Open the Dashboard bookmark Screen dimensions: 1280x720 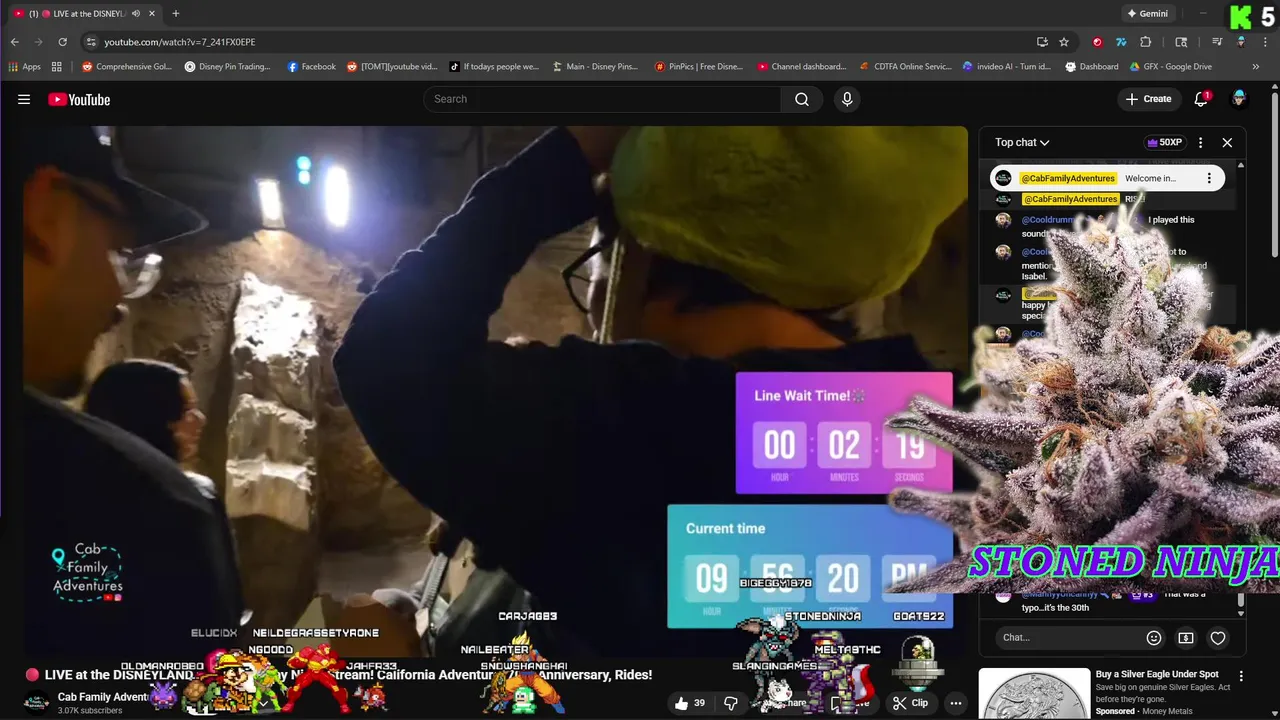(1091, 66)
